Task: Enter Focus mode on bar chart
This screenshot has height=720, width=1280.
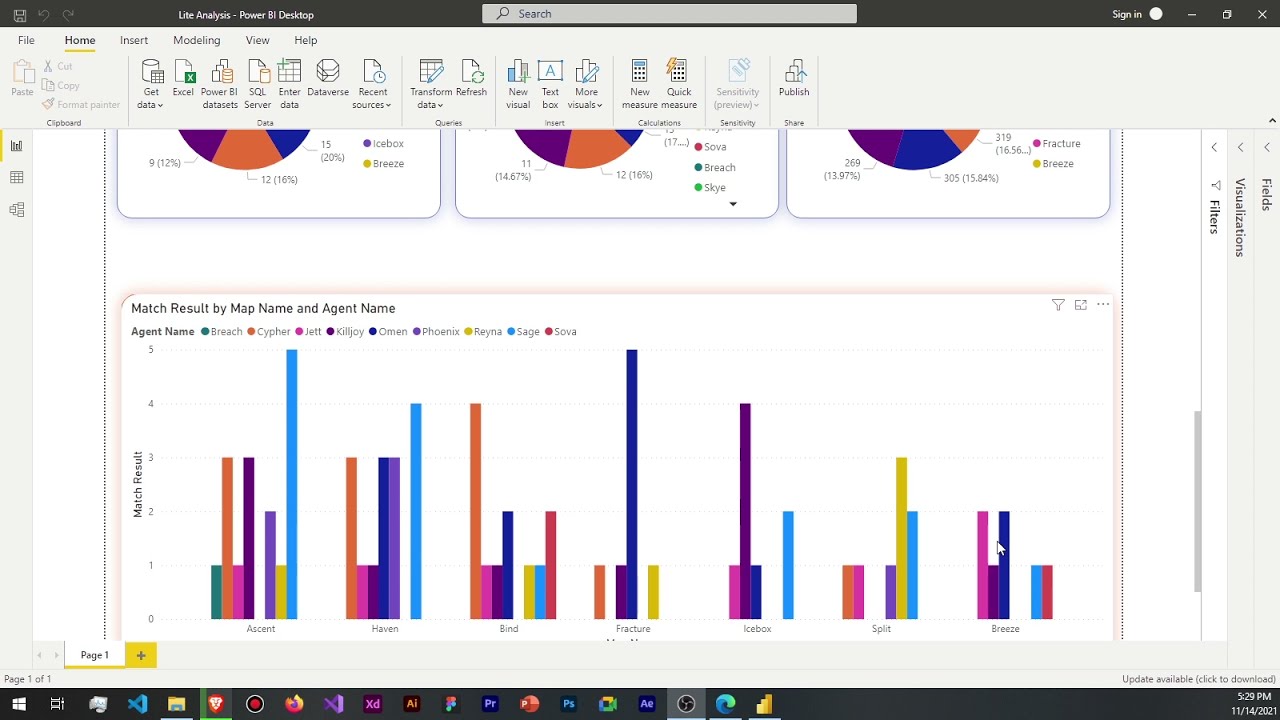Action: click(x=1081, y=305)
